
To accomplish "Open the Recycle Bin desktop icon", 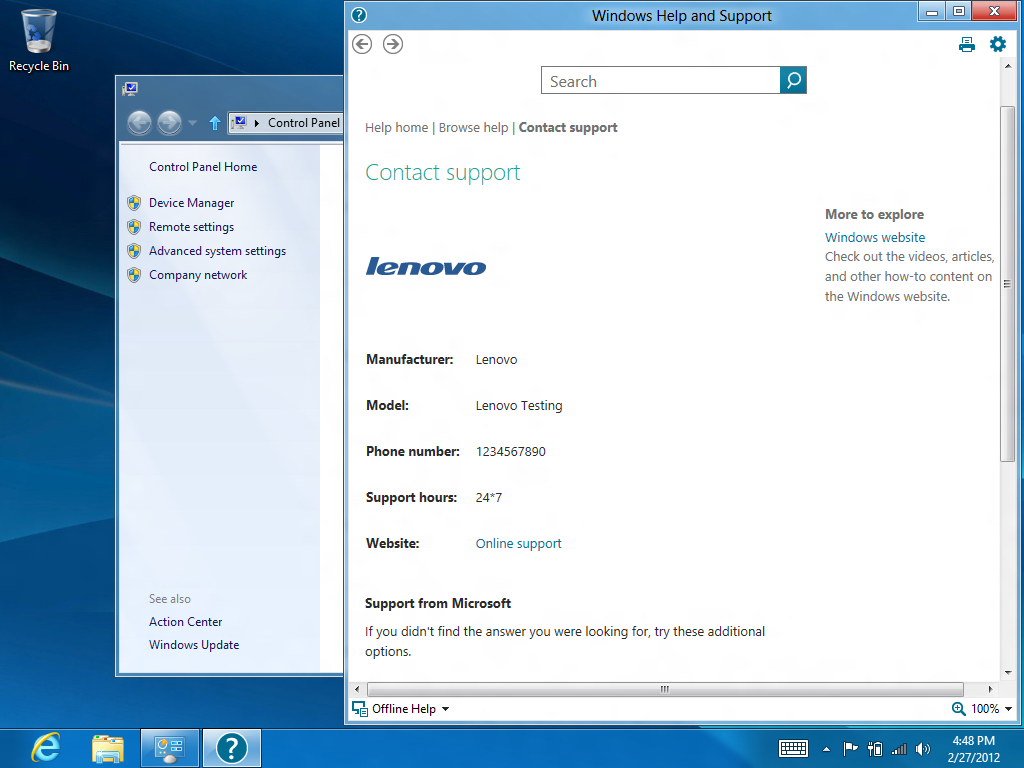I will (39, 40).
